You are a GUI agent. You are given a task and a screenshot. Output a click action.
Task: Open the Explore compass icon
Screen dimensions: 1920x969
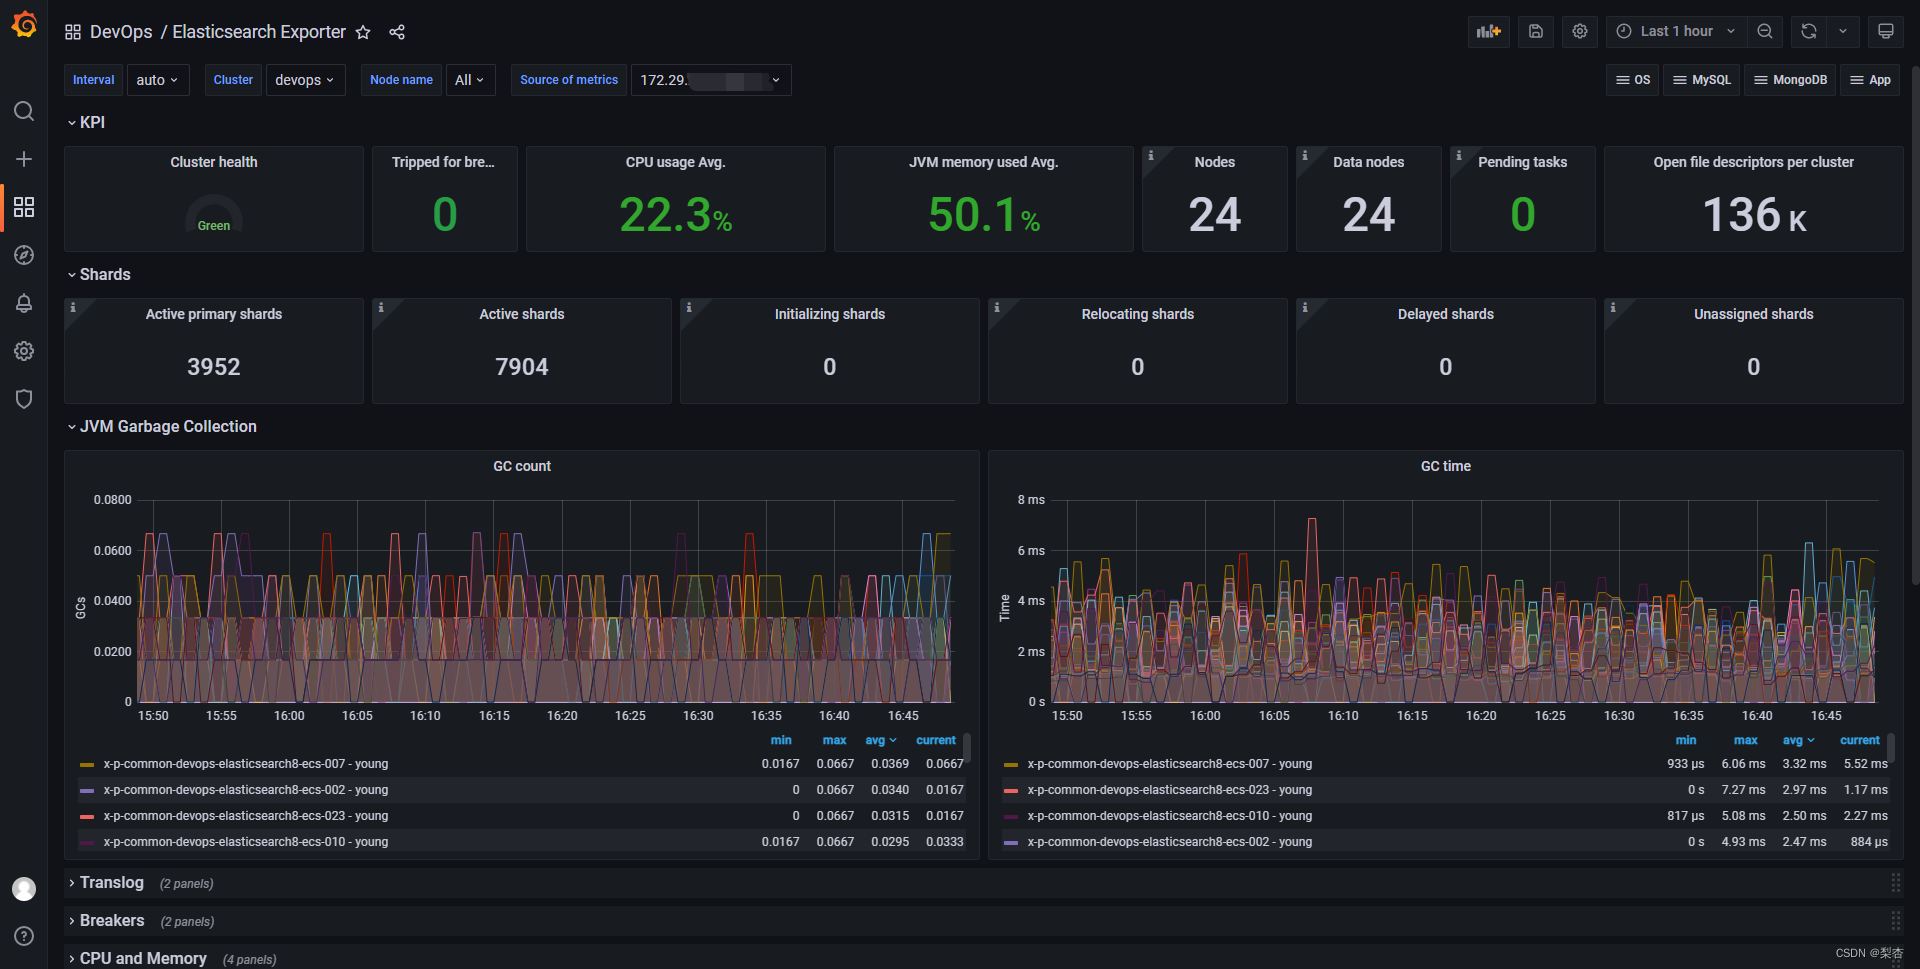(24, 255)
